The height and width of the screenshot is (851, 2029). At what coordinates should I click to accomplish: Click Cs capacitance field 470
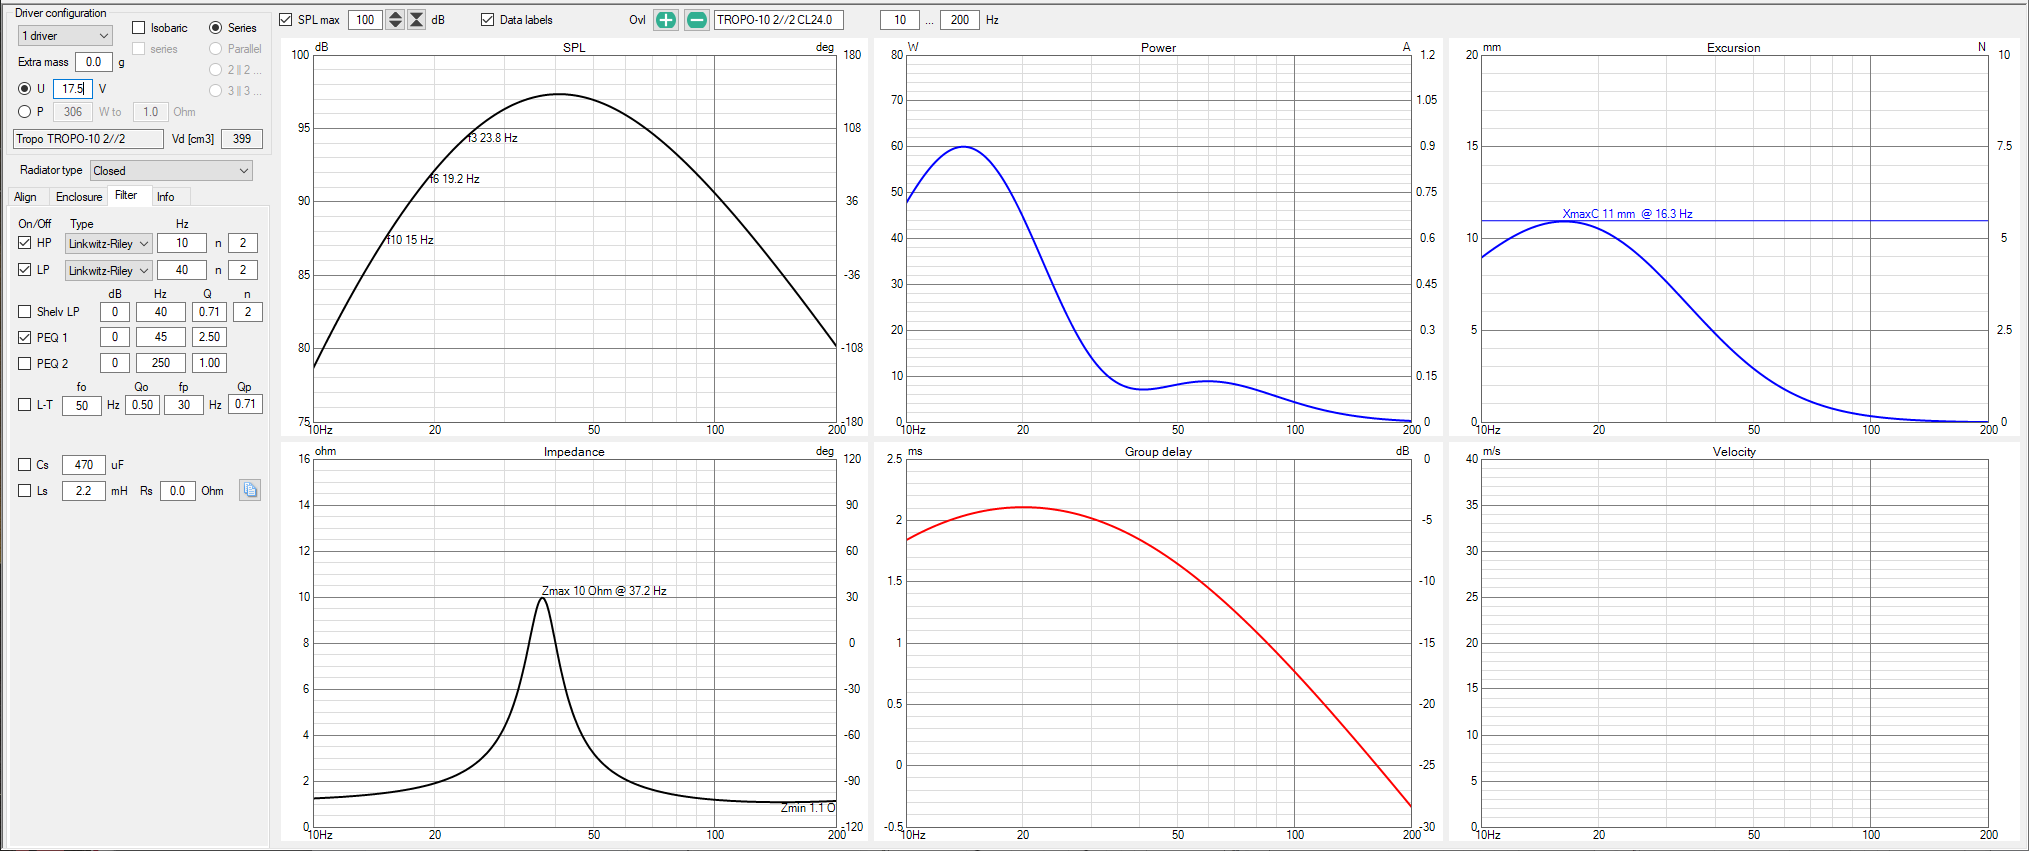84,465
